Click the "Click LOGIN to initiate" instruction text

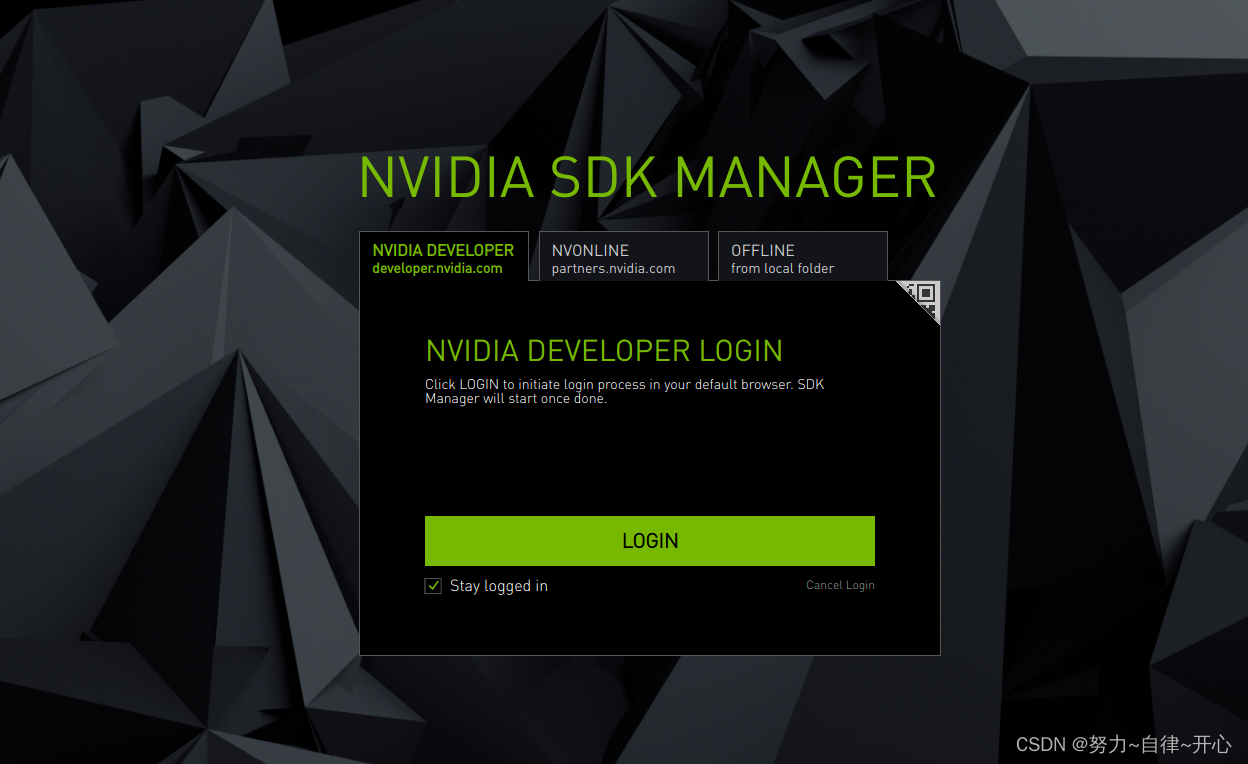[625, 391]
